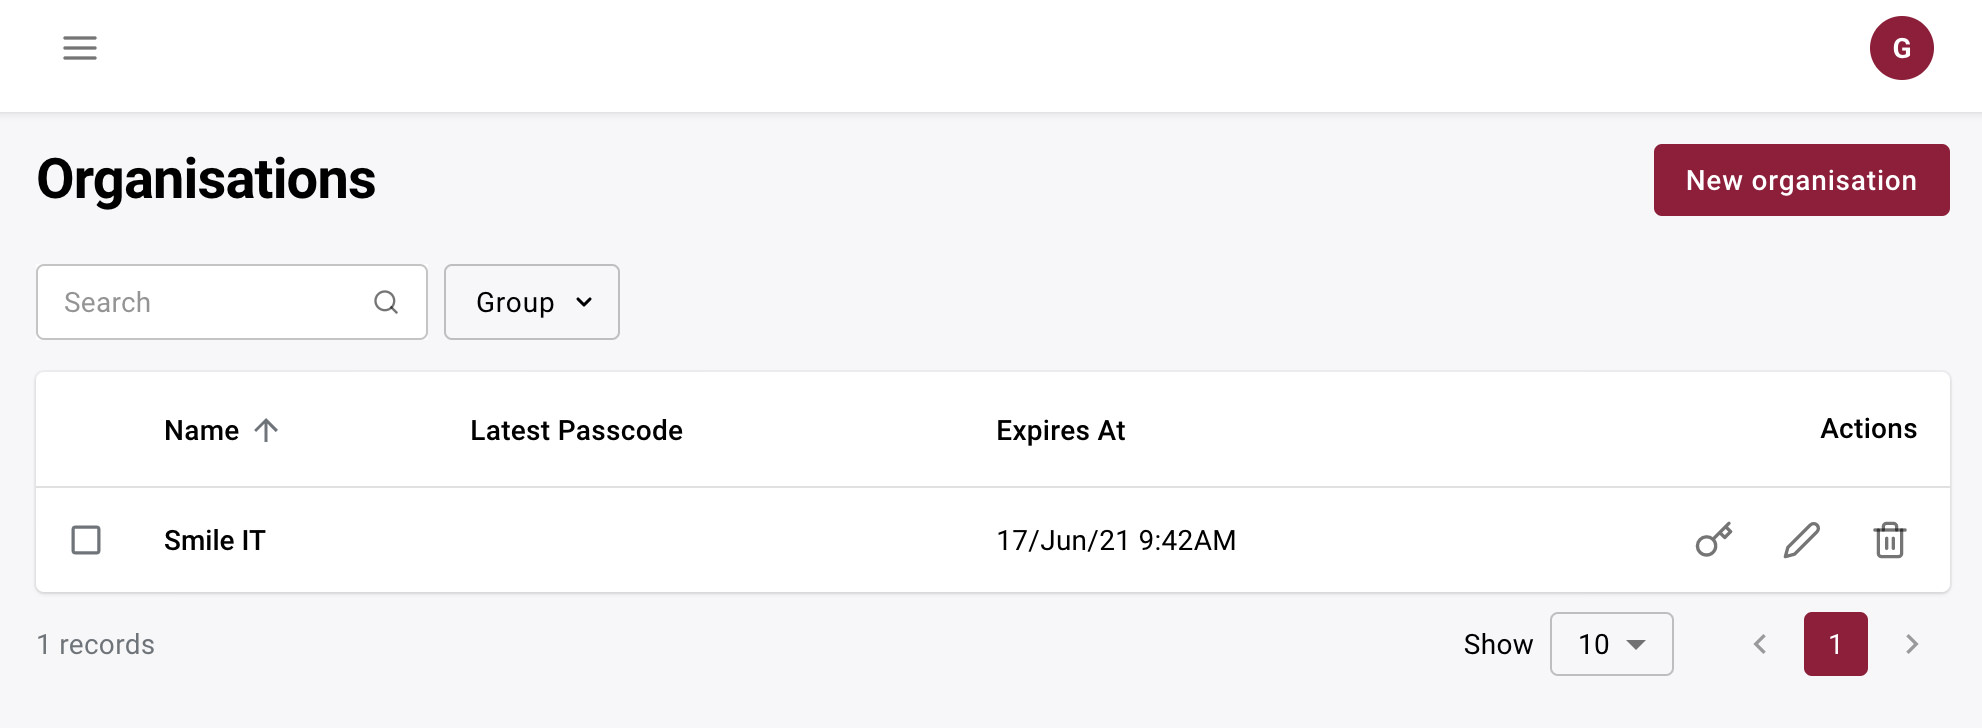Click the 17/Jun/21 9:42AM expiry cell

coord(1116,540)
